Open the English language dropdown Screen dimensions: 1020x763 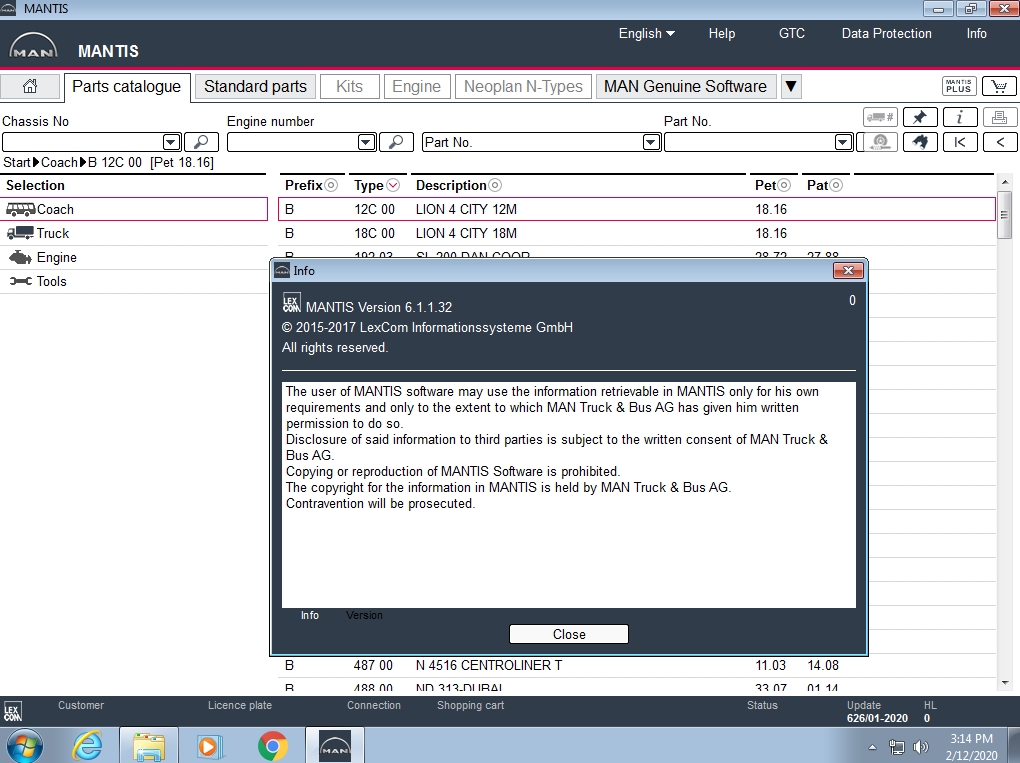click(646, 33)
